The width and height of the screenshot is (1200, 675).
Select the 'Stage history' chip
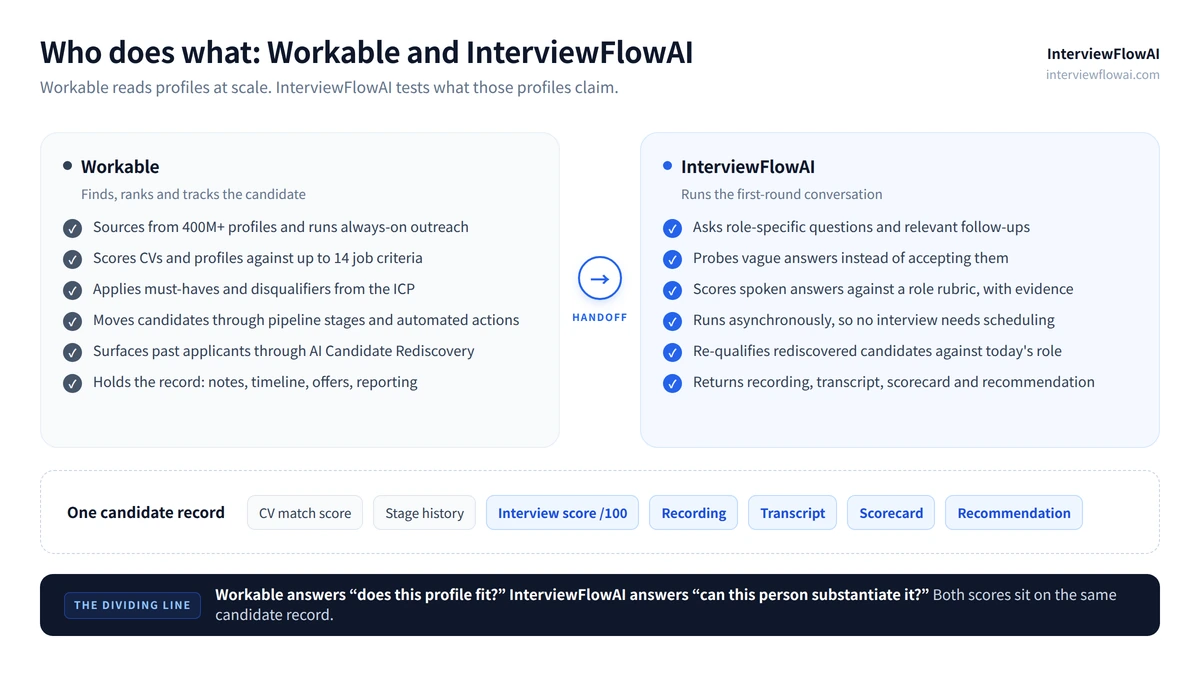point(424,513)
